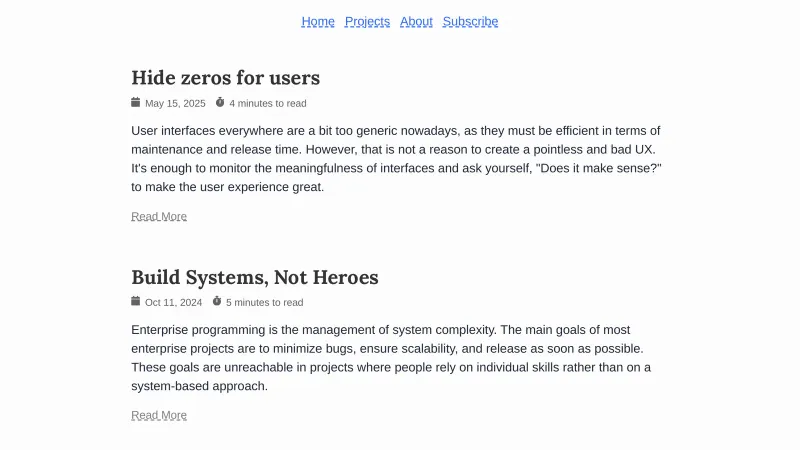Click the calendar icon beside Oct 11, 2024

pos(136,301)
